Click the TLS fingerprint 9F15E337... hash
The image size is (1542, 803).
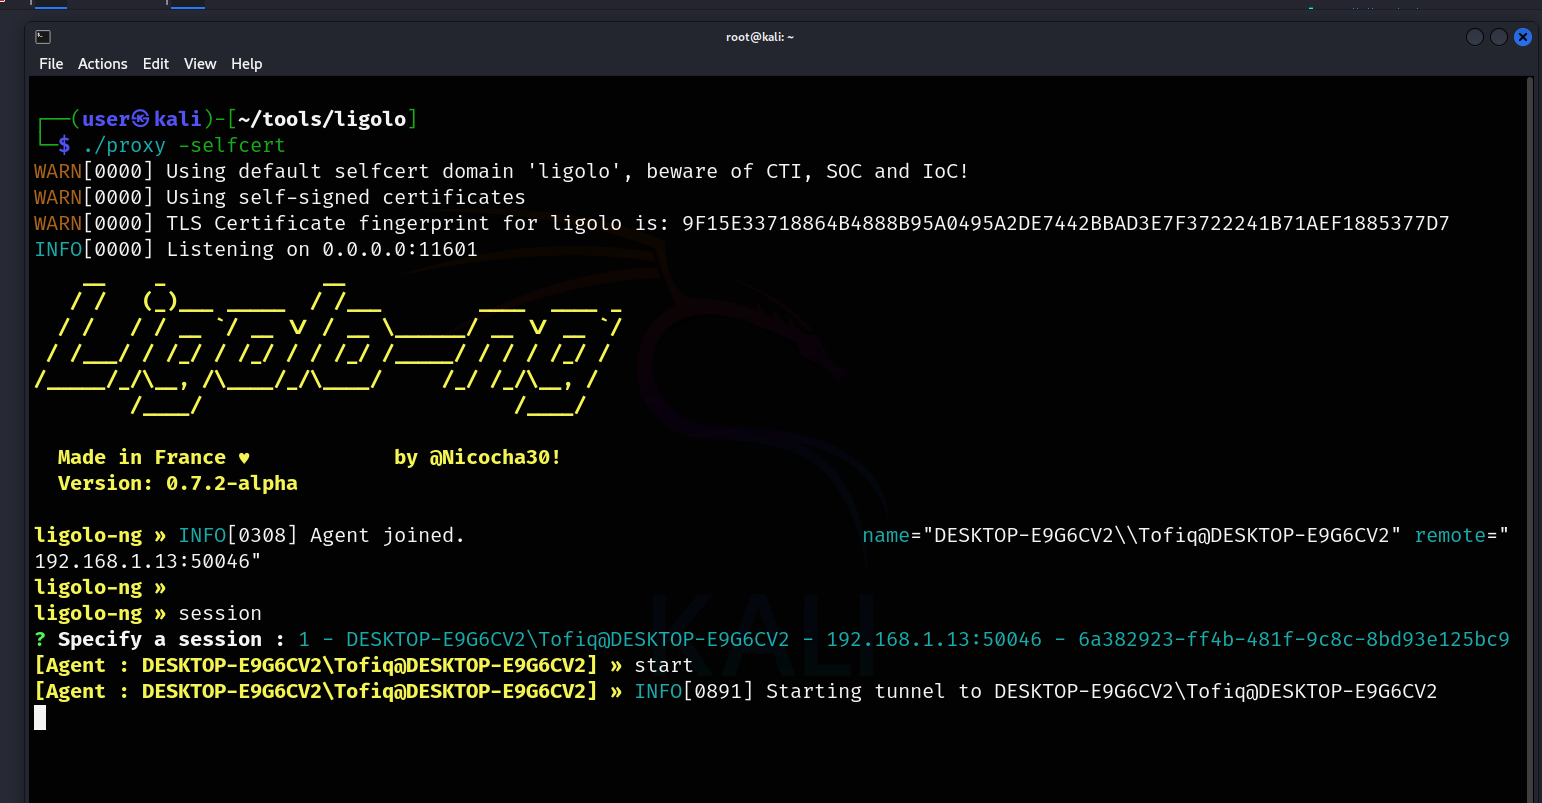tap(1066, 223)
